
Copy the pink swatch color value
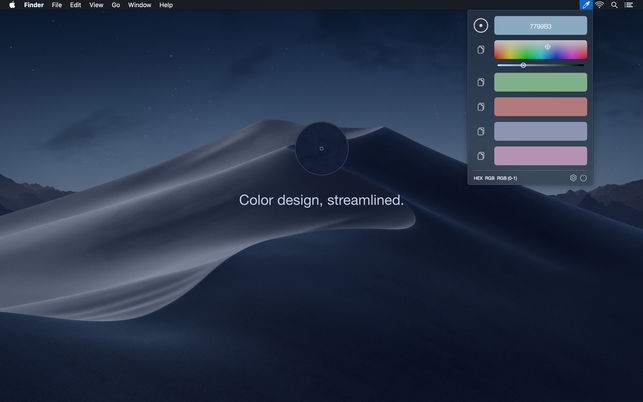tap(481, 156)
